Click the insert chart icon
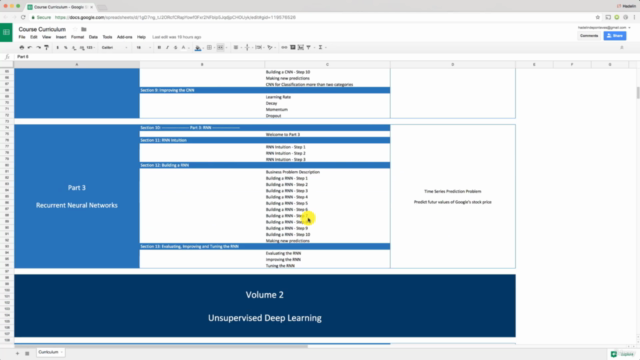This screenshot has width=640, height=360. (x=301, y=47)
